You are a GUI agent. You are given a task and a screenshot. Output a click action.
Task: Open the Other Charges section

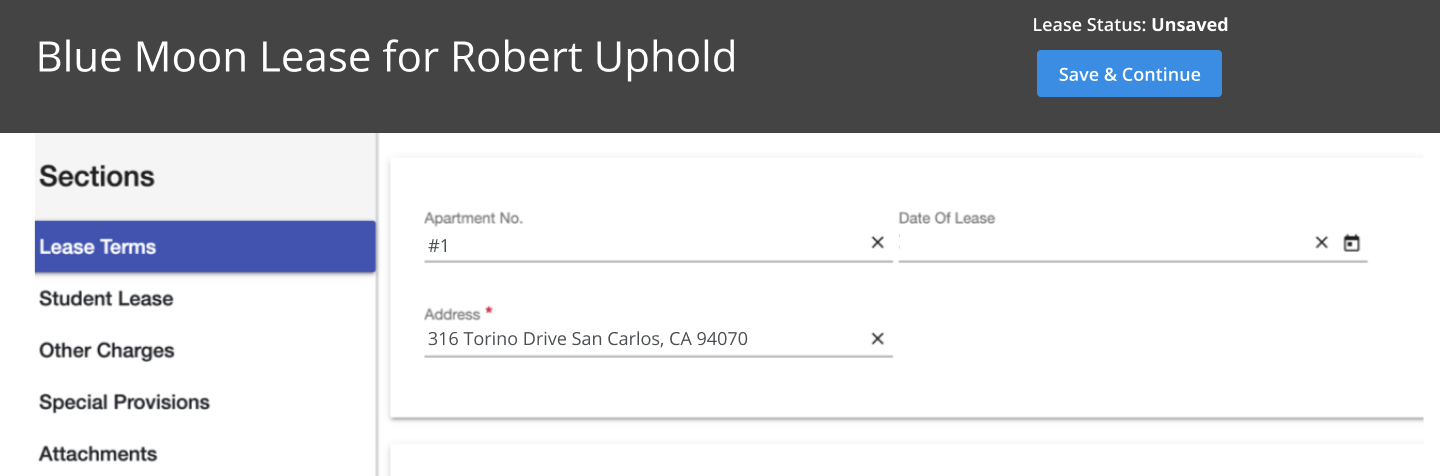click(x=107, y=351)
